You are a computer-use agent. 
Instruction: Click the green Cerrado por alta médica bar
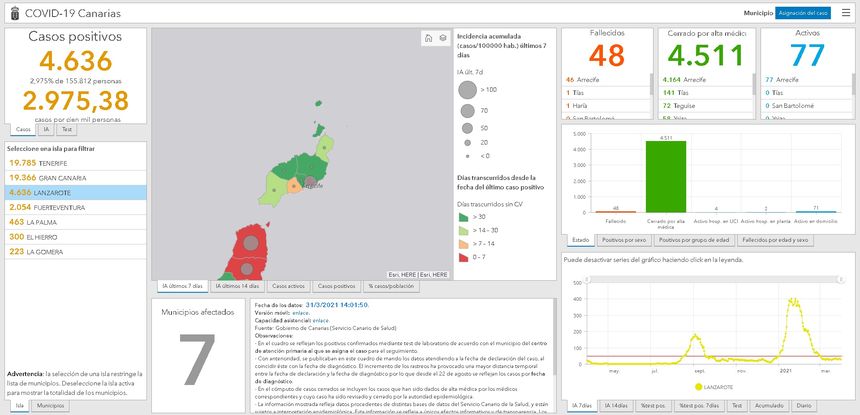click(x=665, y=176)
